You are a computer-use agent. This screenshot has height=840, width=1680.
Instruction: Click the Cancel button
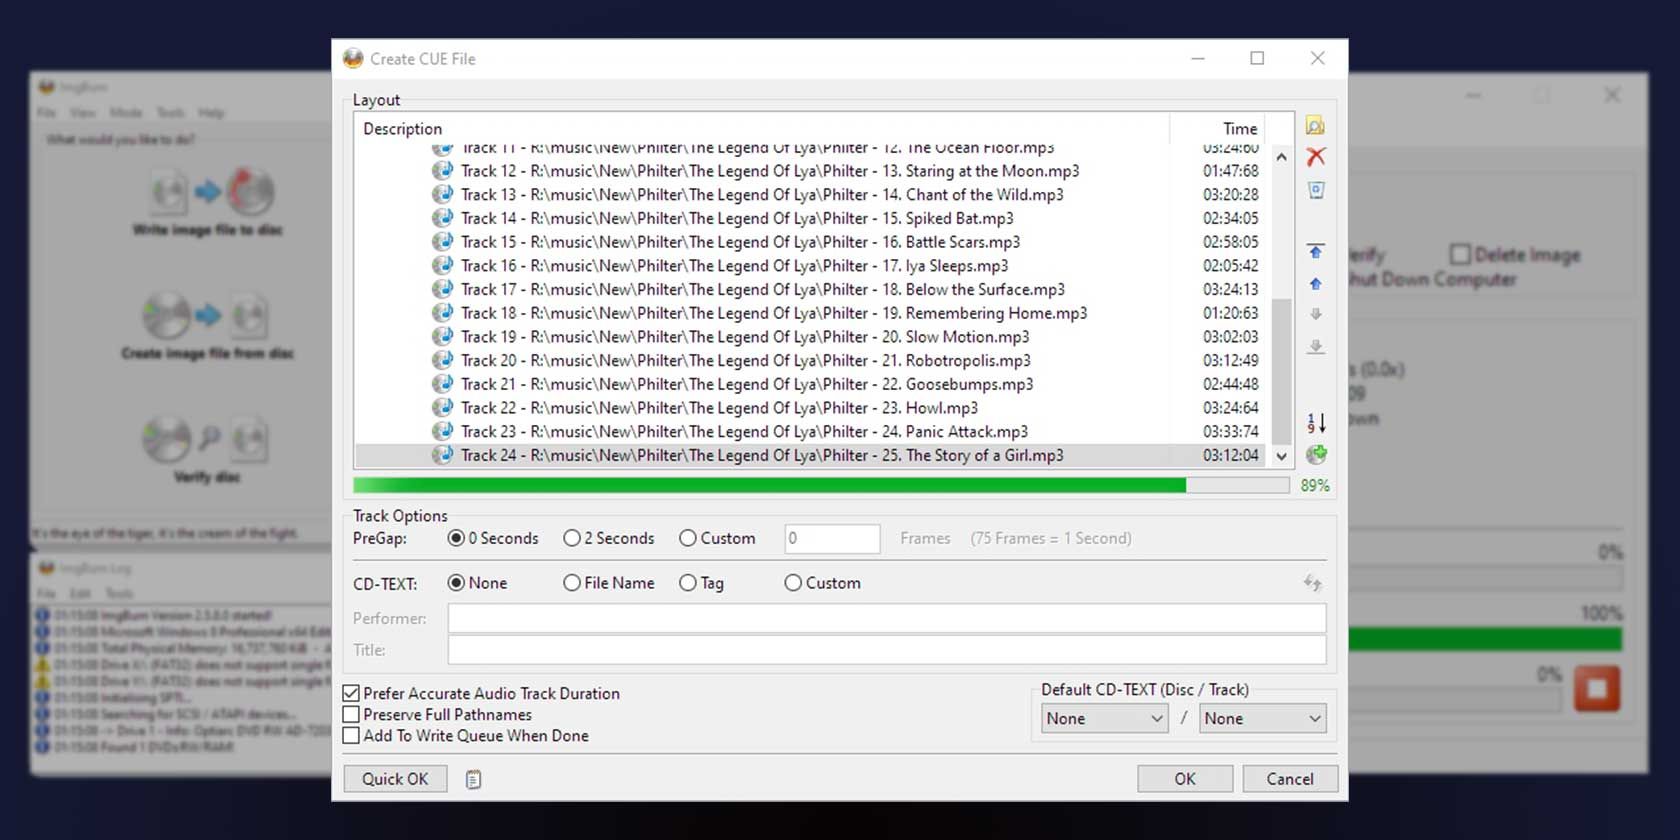1290,779
